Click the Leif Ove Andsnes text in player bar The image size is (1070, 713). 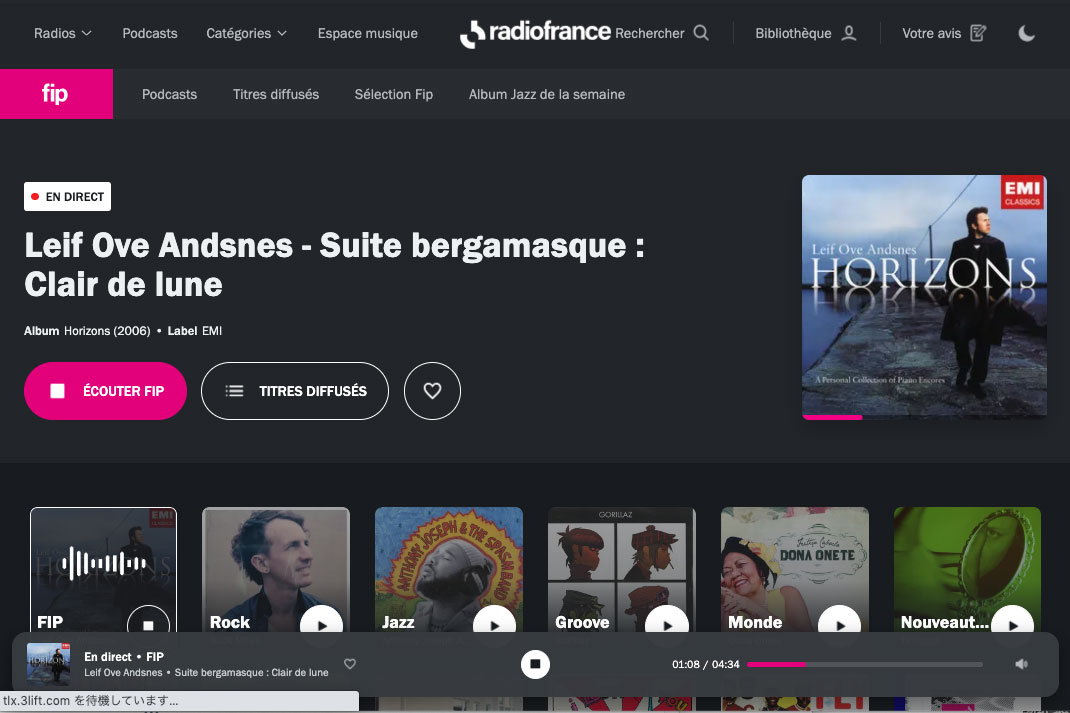point(123,672)
